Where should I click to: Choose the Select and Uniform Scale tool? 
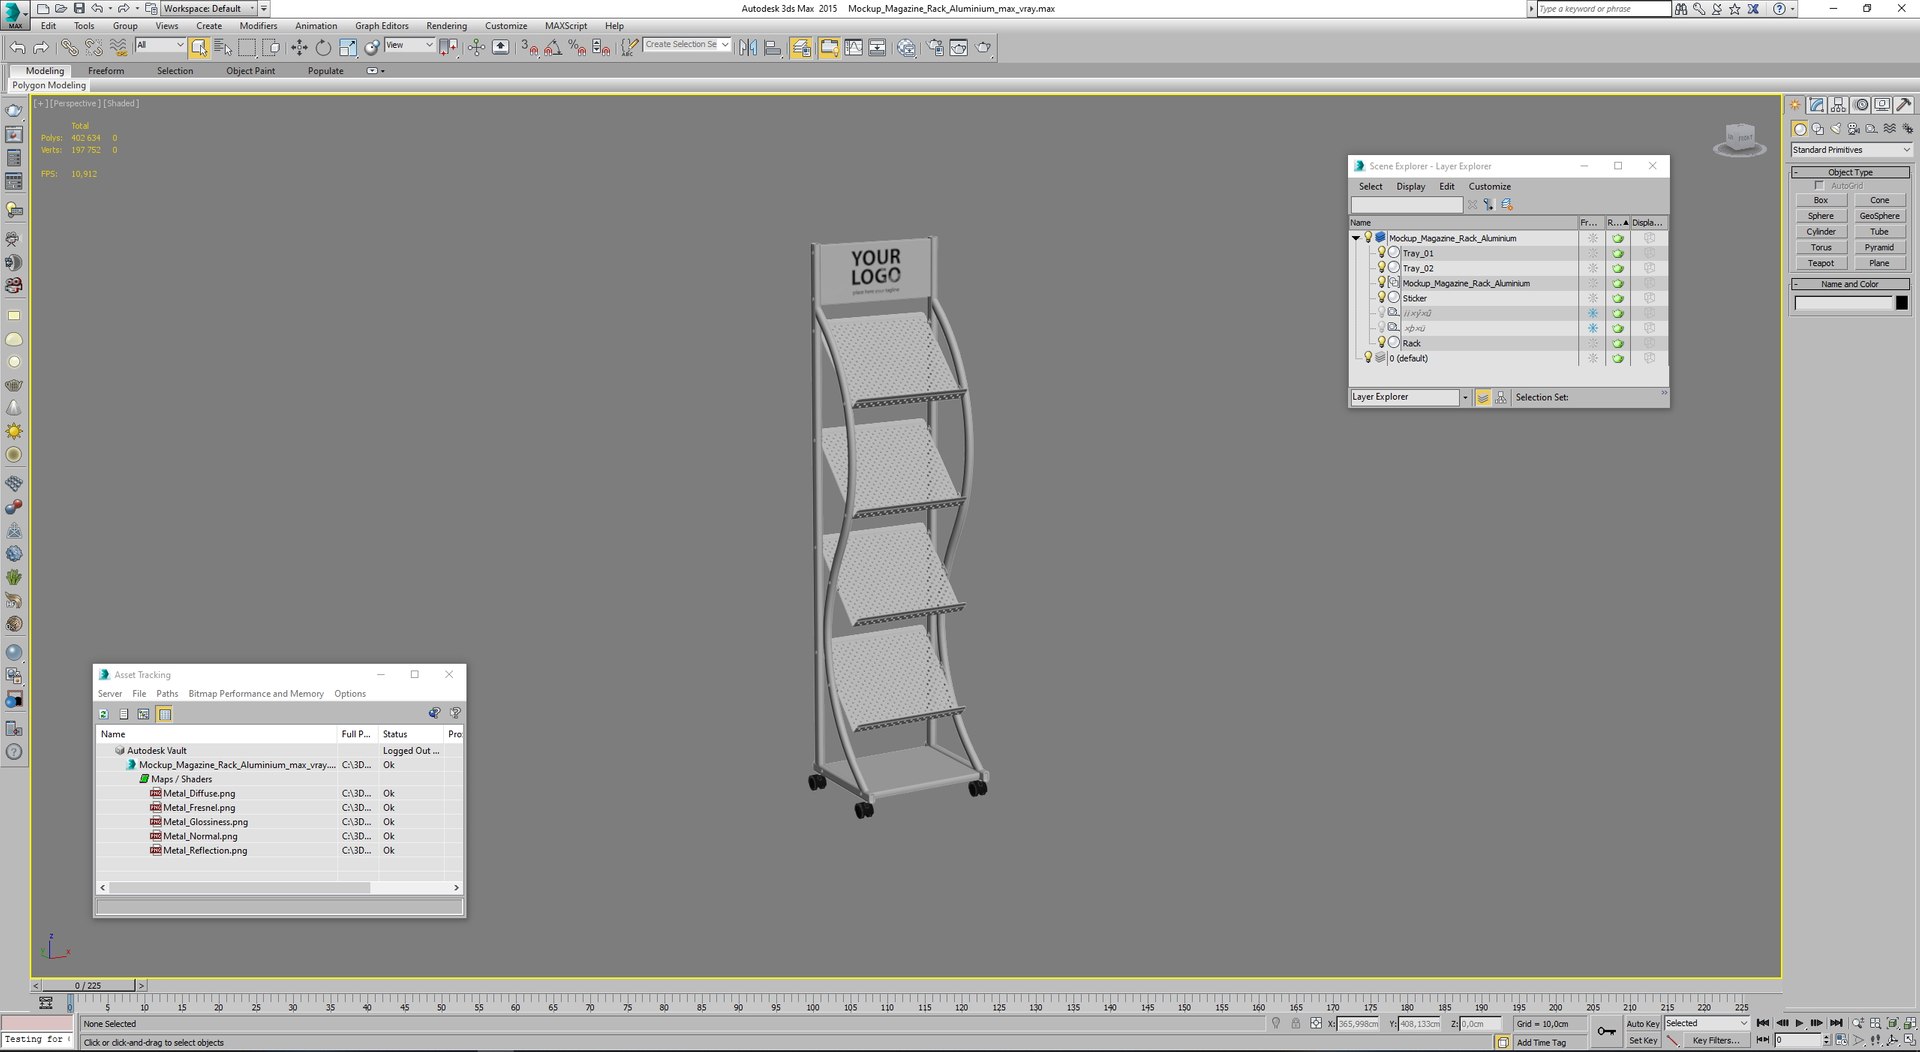click(x=347, y=47)
